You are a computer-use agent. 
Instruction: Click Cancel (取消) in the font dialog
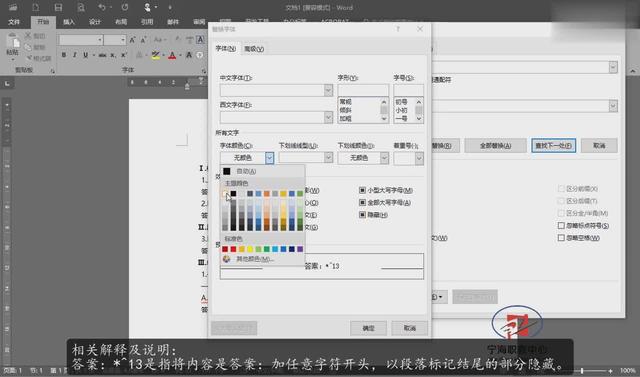click(x=409, y=328)
